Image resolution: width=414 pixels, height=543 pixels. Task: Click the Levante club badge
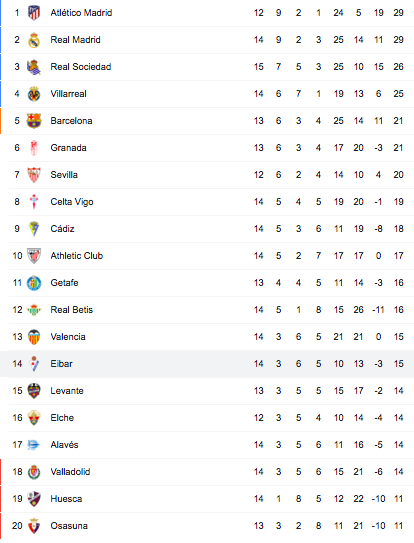[34, 391]
